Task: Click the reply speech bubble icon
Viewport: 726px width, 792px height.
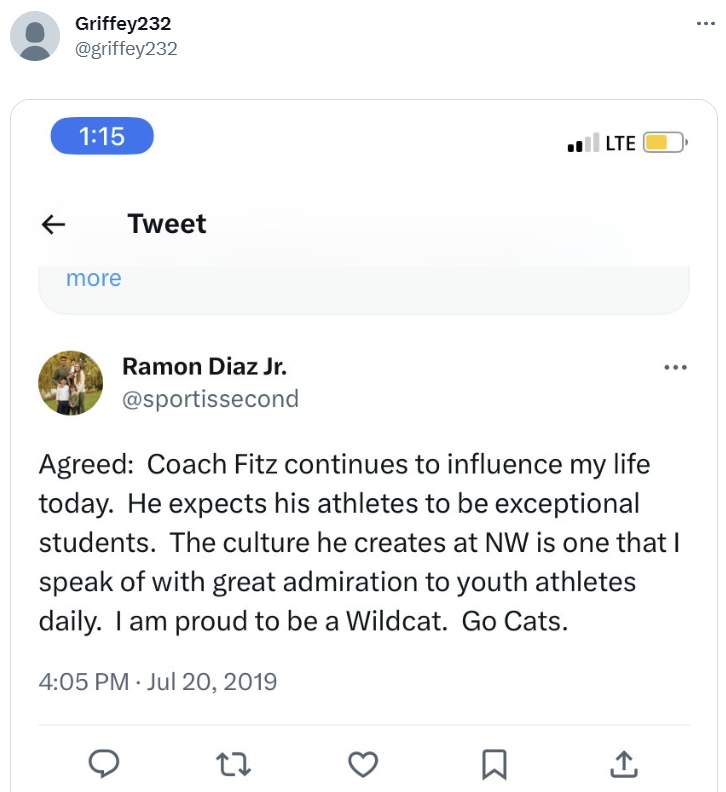Action: (x=105, y=764)
